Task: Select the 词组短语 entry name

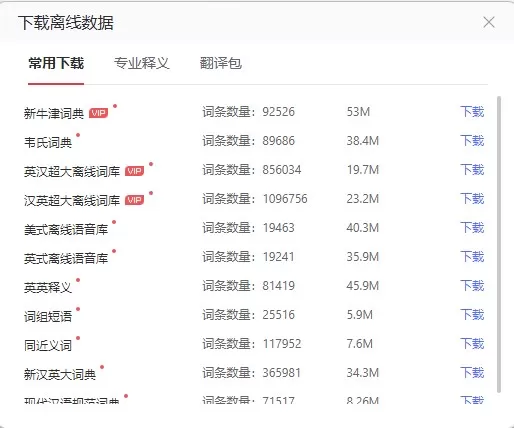Action: pyautogui.click(x=48, y=317)
